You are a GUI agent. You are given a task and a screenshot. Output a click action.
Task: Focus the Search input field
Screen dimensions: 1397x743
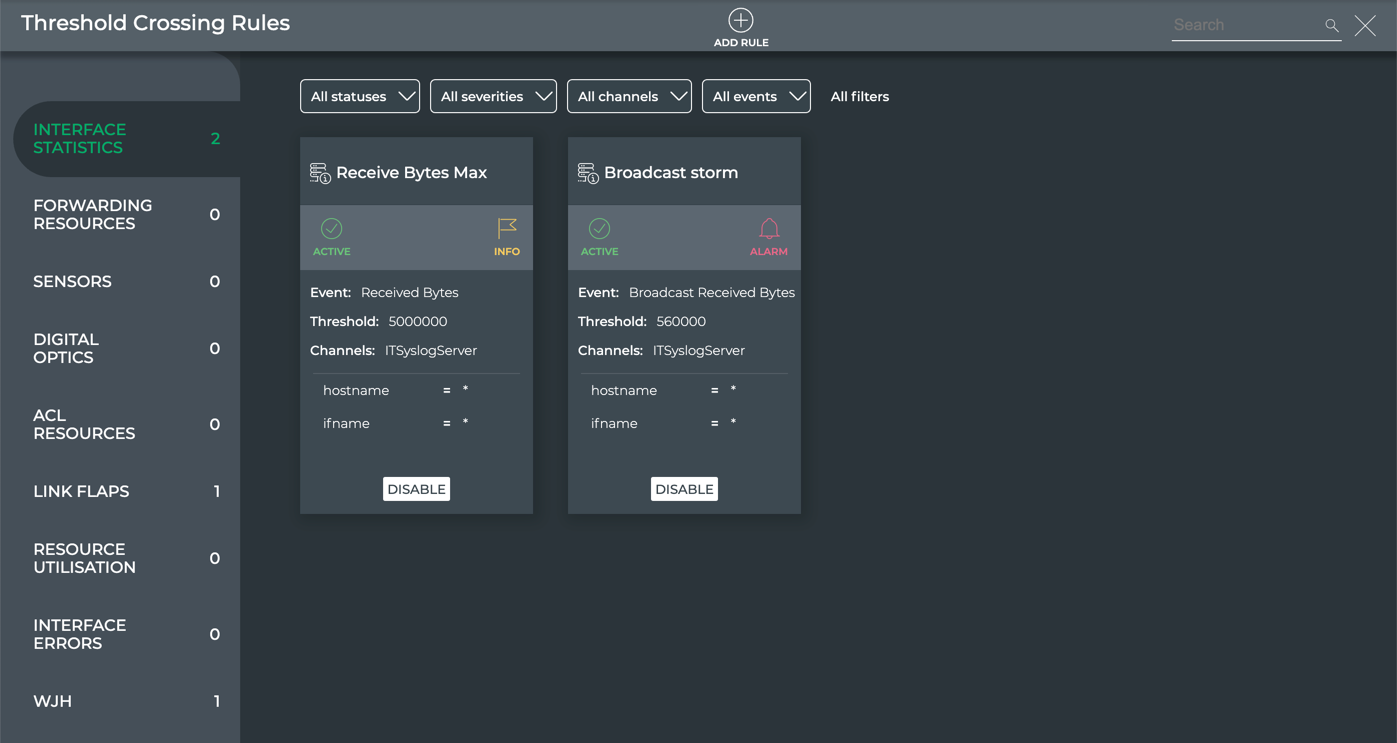(x=1245, y=26)
